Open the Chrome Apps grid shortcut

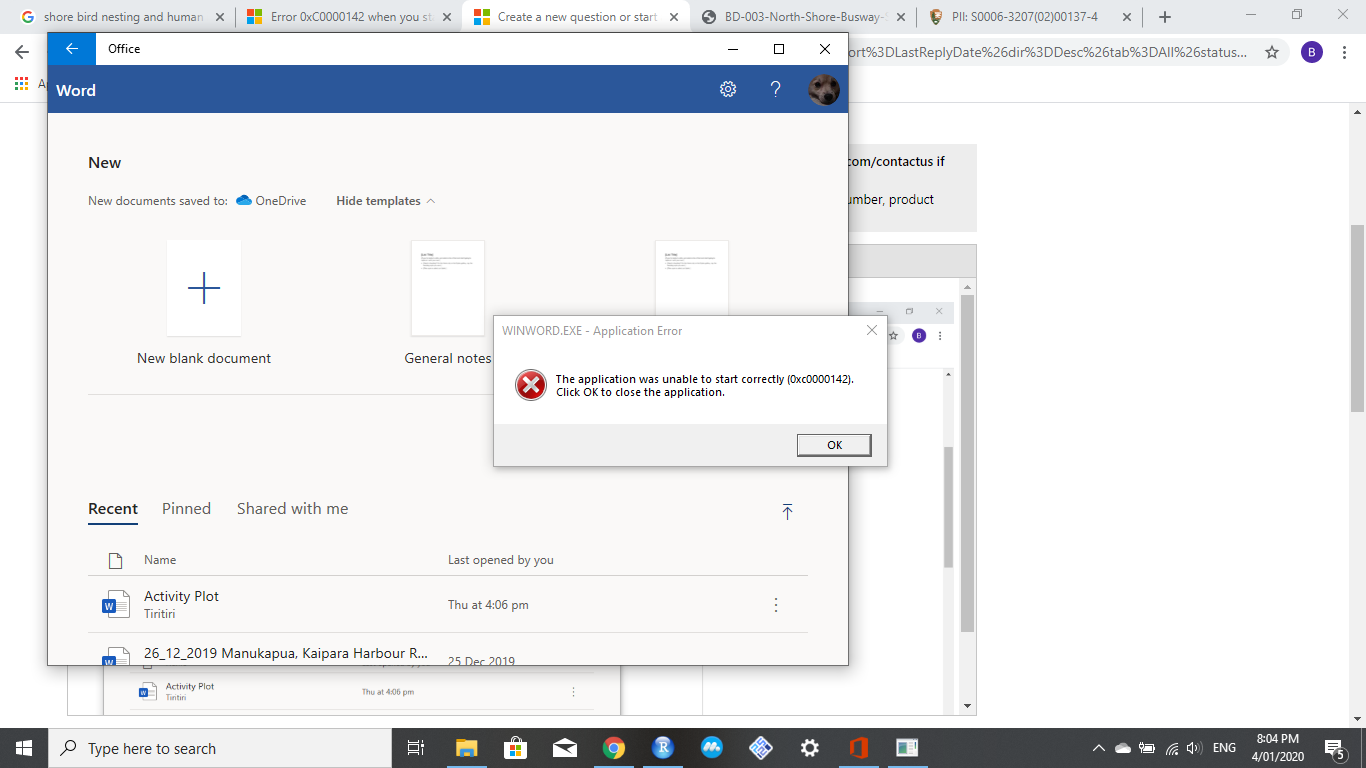click(x=21, y=84)
